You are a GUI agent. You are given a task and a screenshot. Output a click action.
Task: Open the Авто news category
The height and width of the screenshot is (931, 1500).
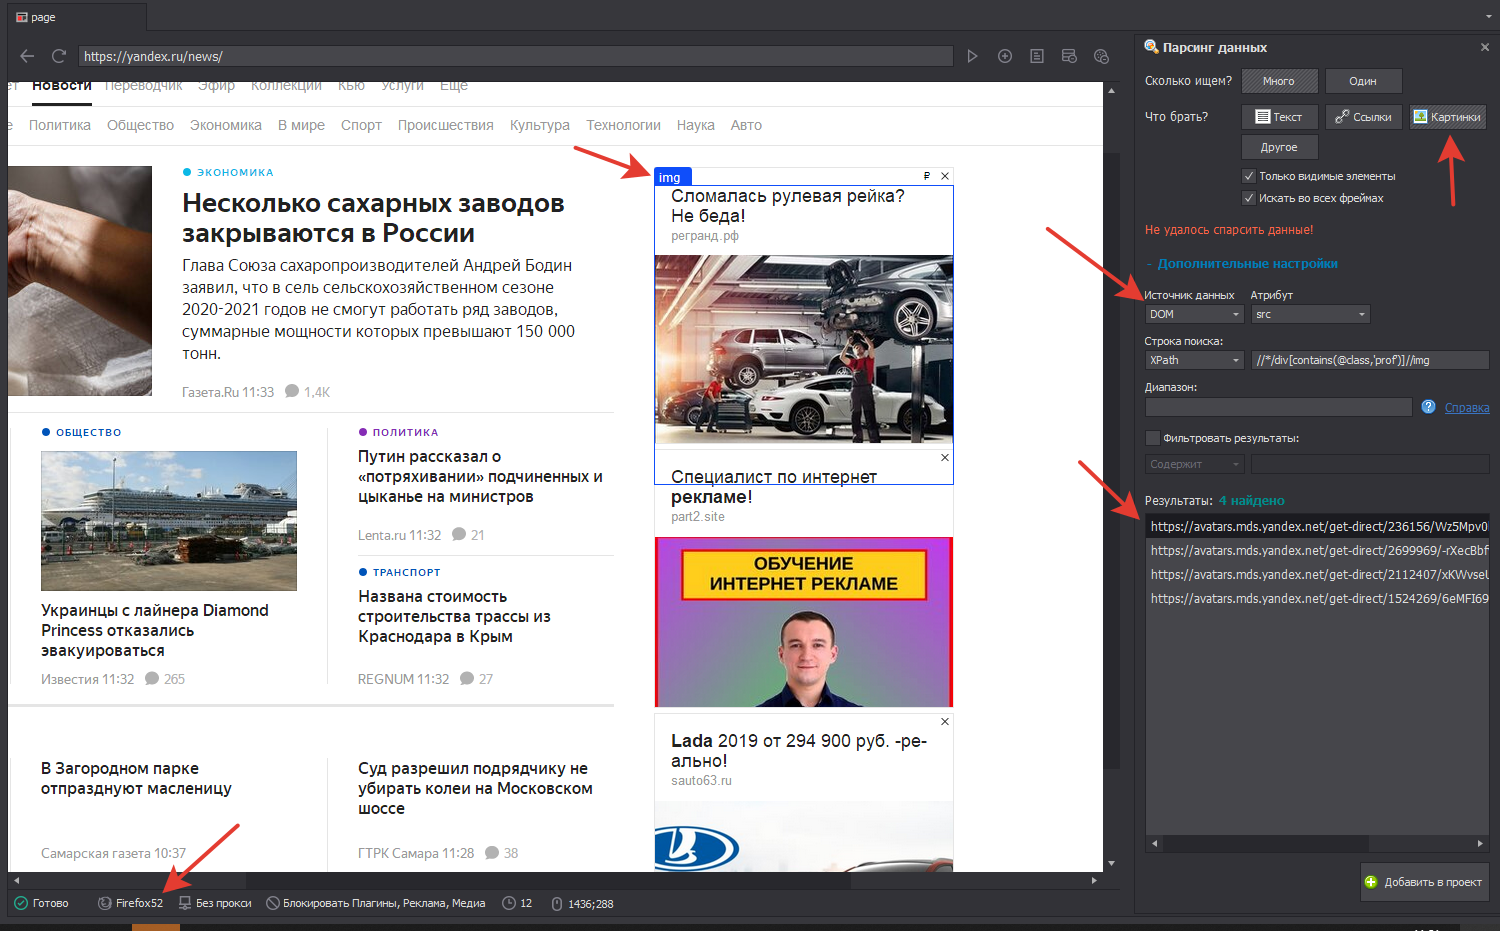tap(746, 125)
